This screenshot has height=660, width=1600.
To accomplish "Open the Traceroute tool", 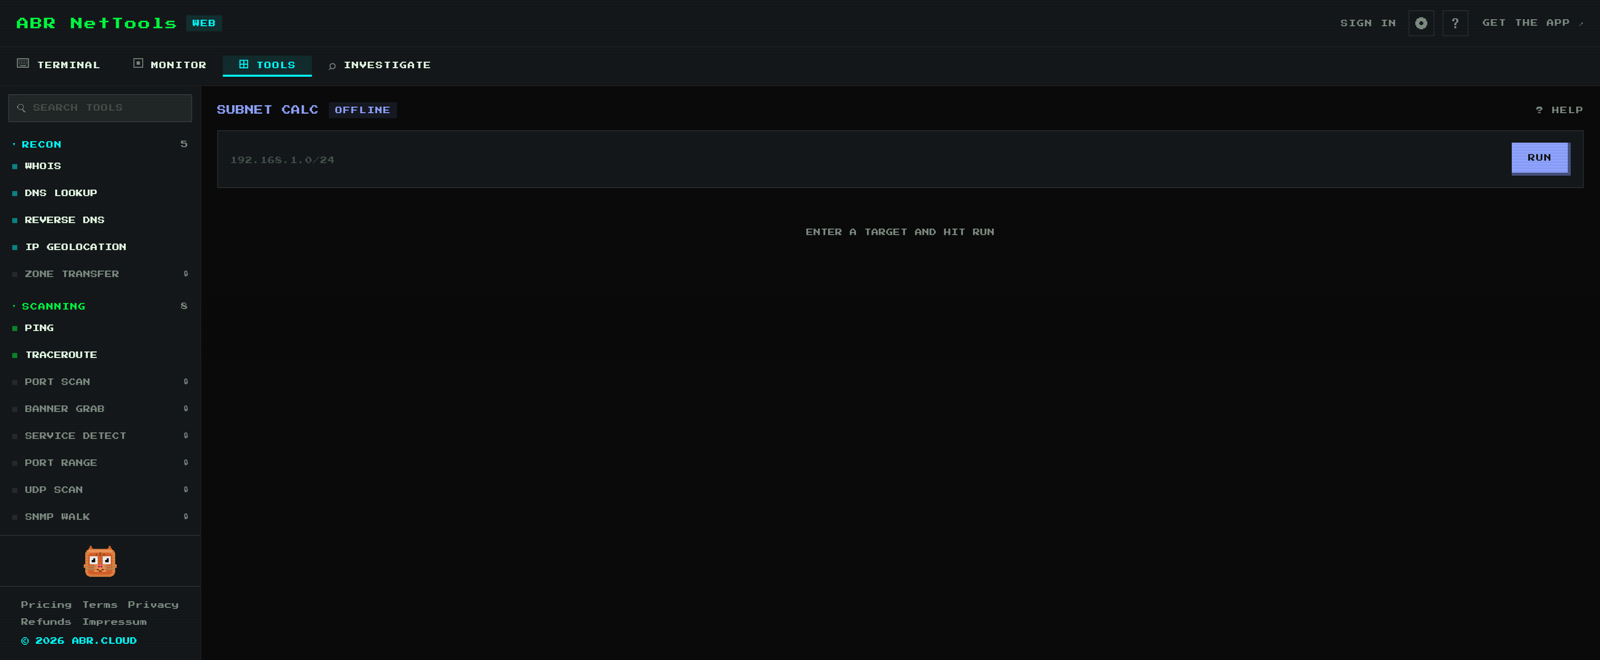I will tap(100, 355).
